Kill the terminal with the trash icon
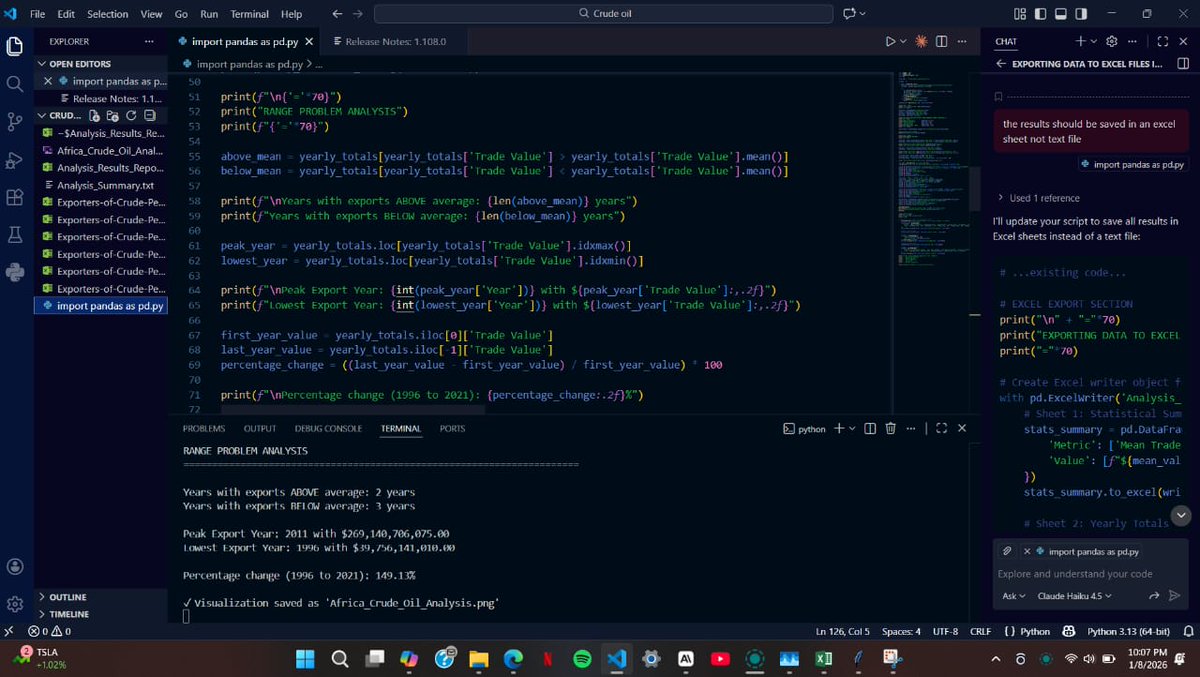The width and height of the screenshot is (1200, 677). tap(890, 428)
